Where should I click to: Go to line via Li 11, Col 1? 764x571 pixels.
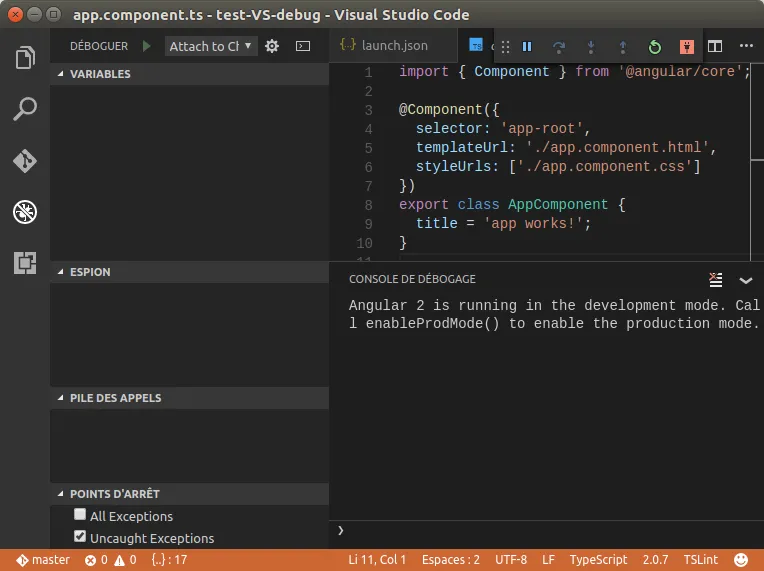(377, 560)
